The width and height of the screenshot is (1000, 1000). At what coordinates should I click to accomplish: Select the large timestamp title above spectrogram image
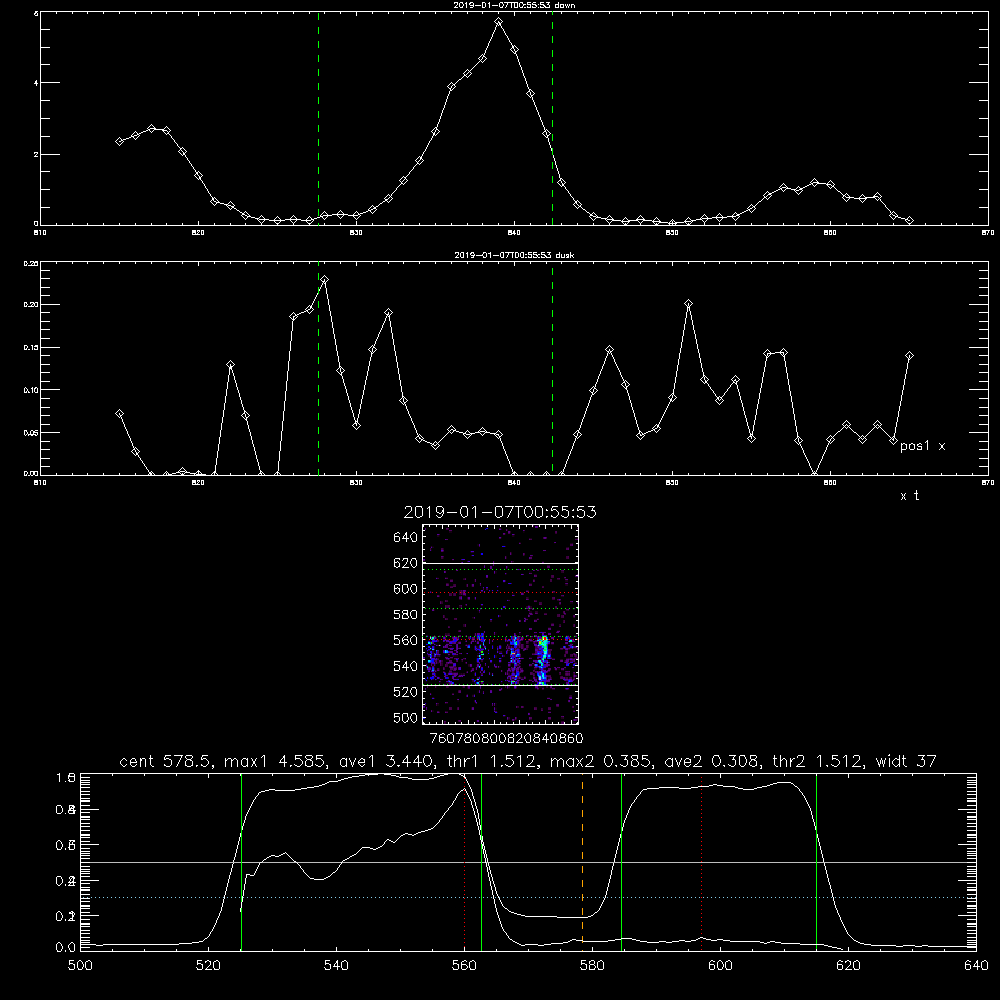click(500, 512)
